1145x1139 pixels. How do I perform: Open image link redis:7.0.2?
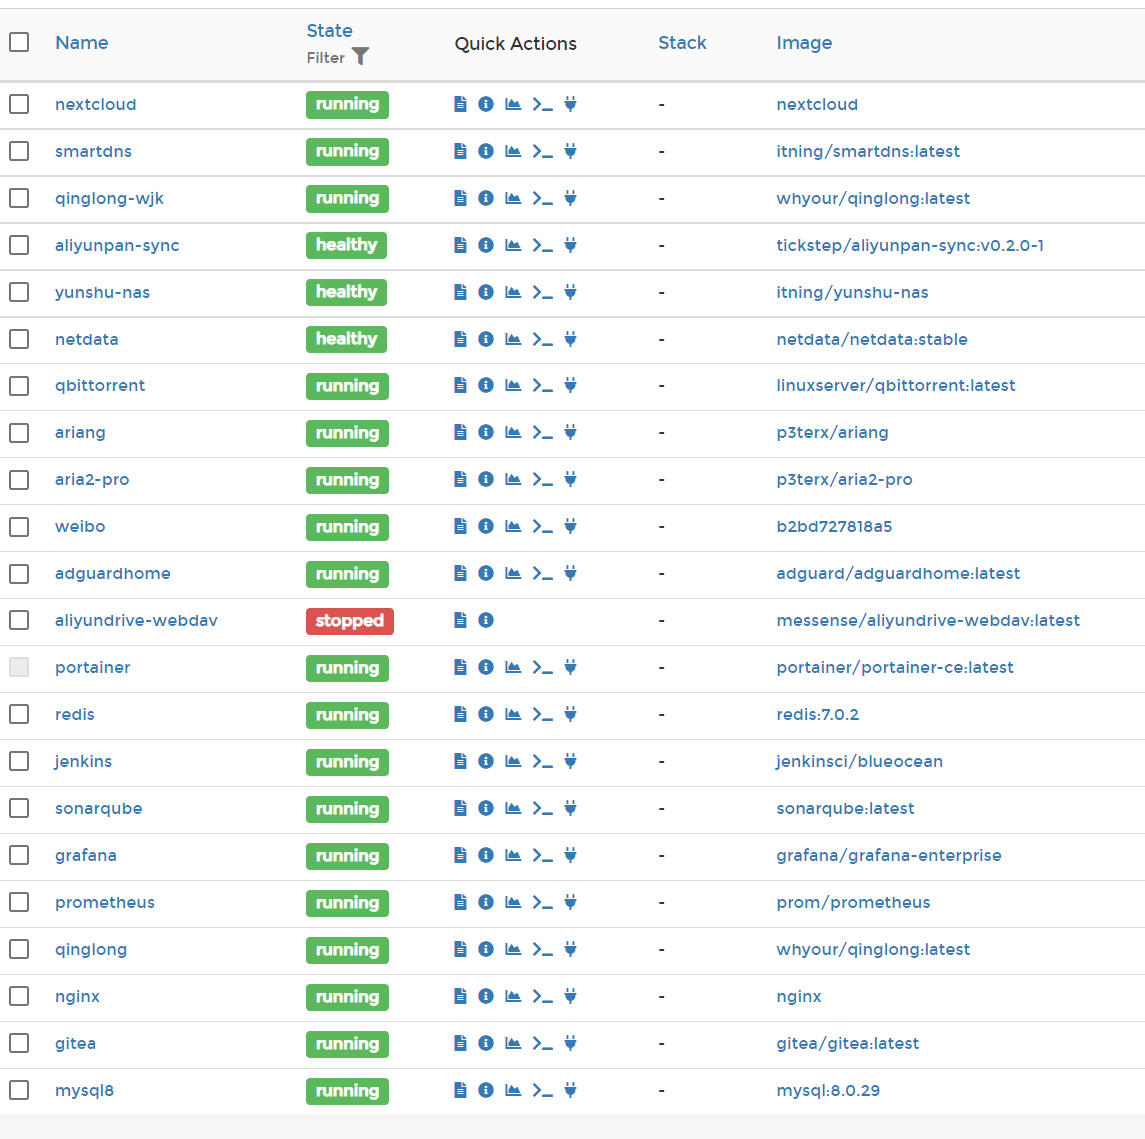pyautogui.click(x=818, y=714)
